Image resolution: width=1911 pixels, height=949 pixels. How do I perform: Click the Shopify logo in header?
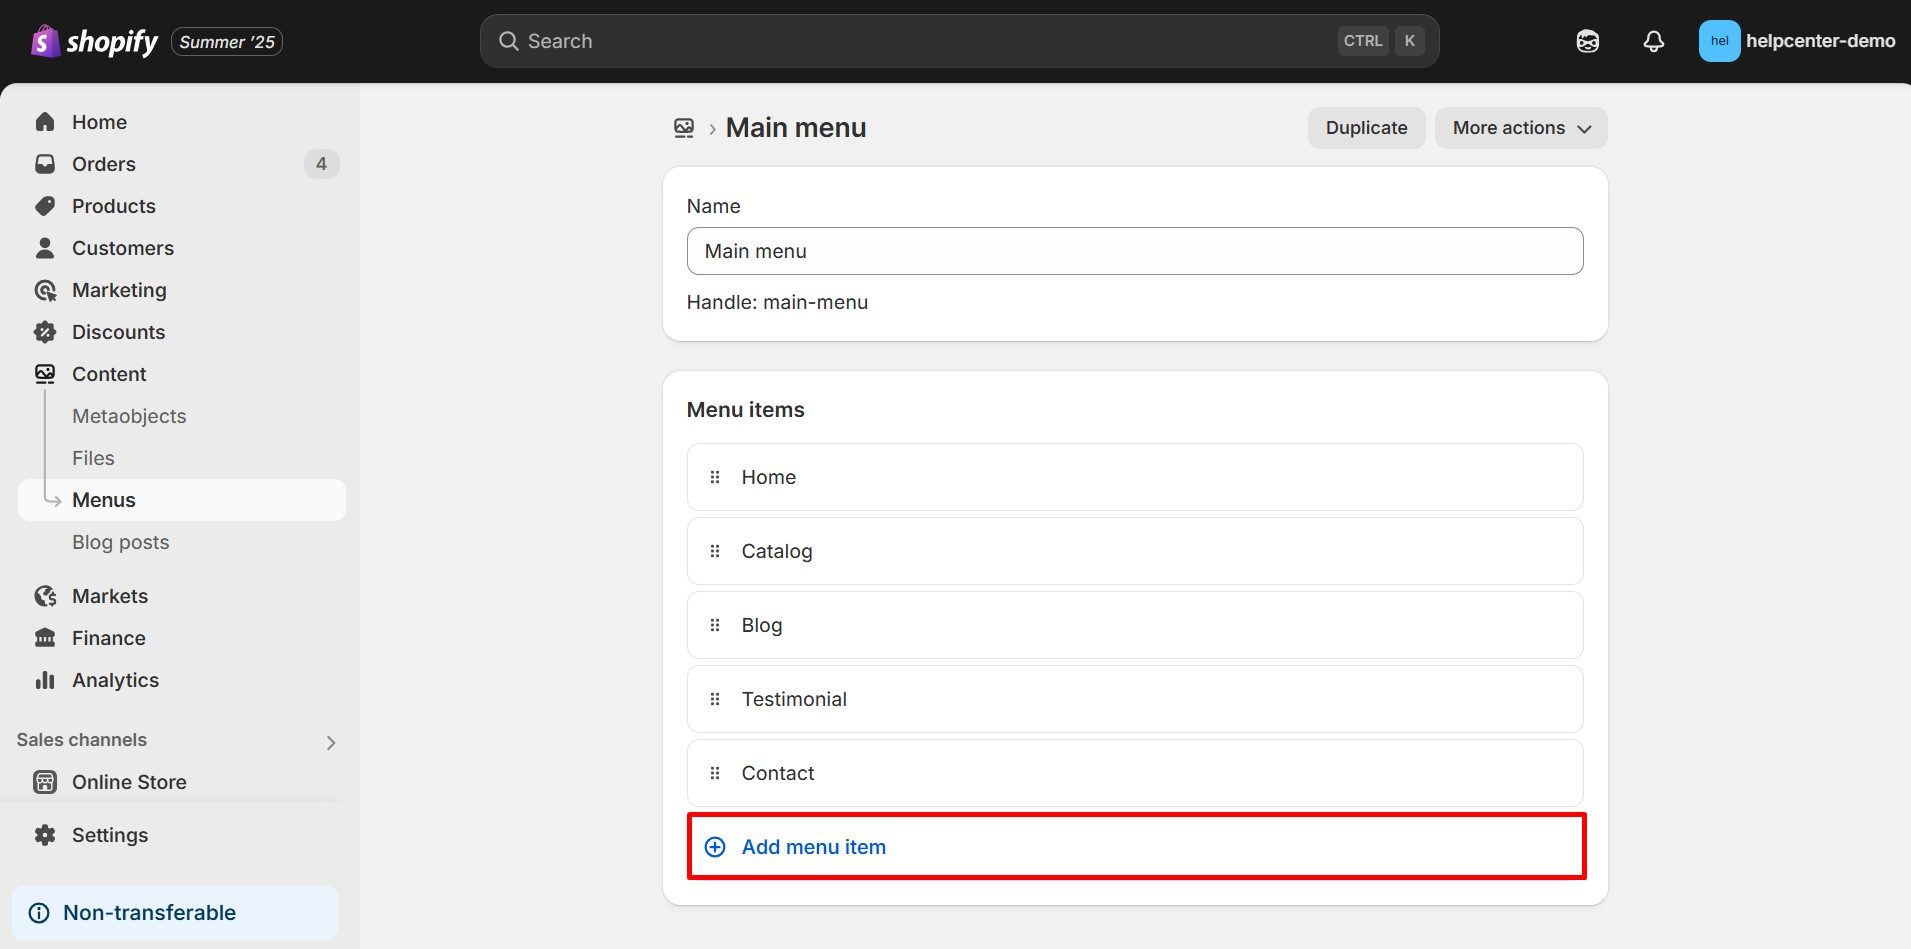95,41
